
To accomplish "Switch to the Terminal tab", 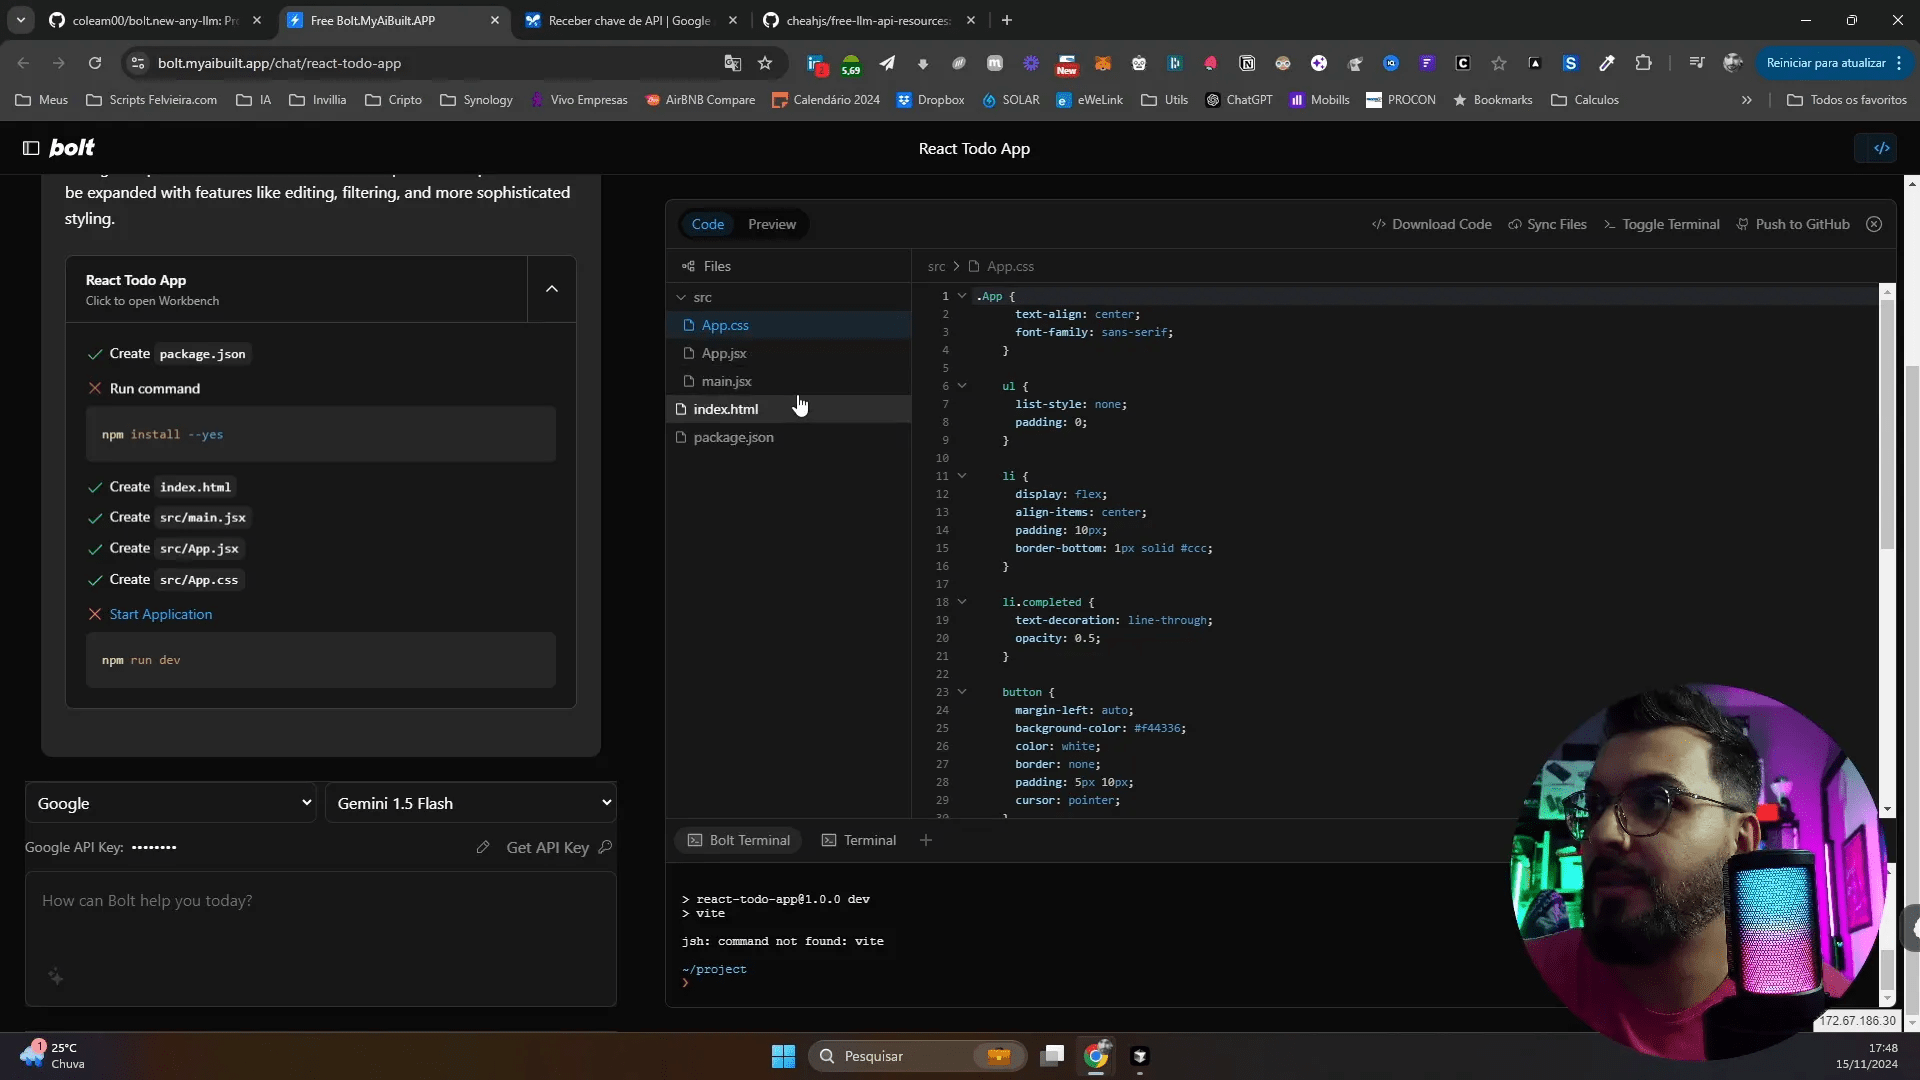I will coord(859,840).
